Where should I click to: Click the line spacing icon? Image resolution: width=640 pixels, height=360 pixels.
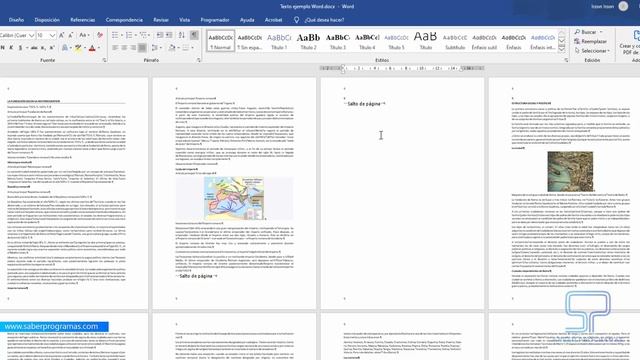(155, 48)
